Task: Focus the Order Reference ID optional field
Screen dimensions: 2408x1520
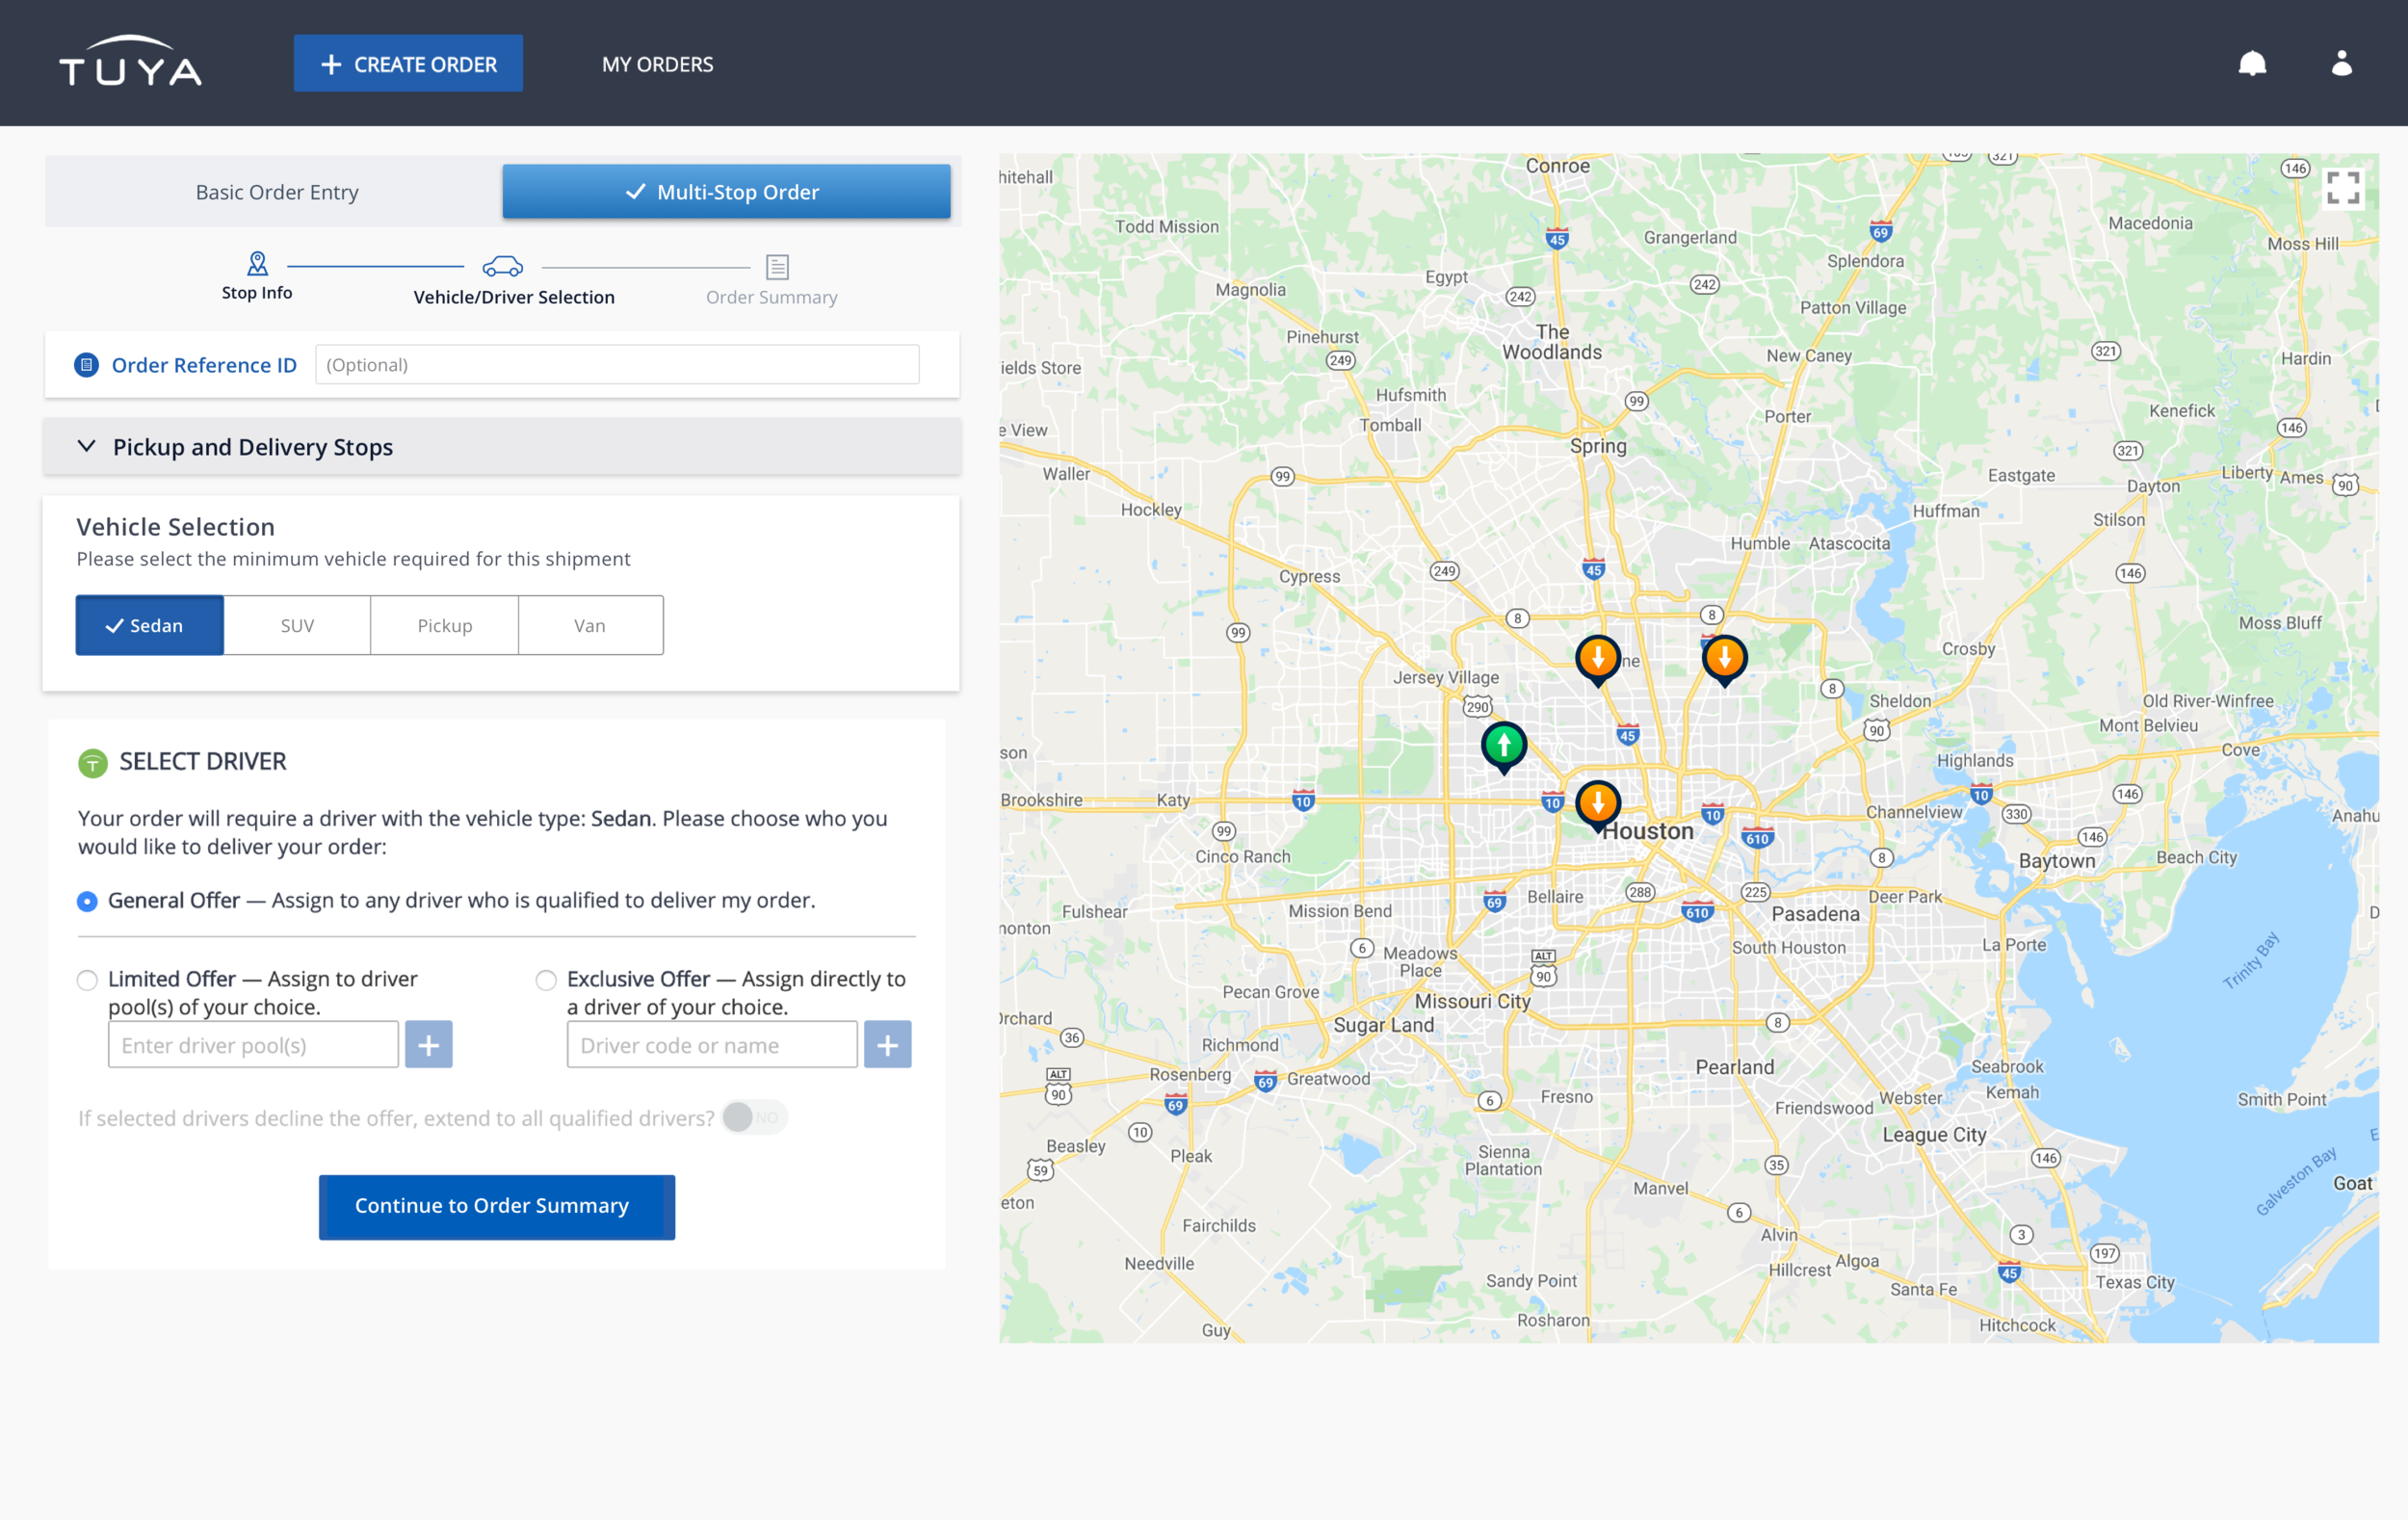Action: point(617,365)
